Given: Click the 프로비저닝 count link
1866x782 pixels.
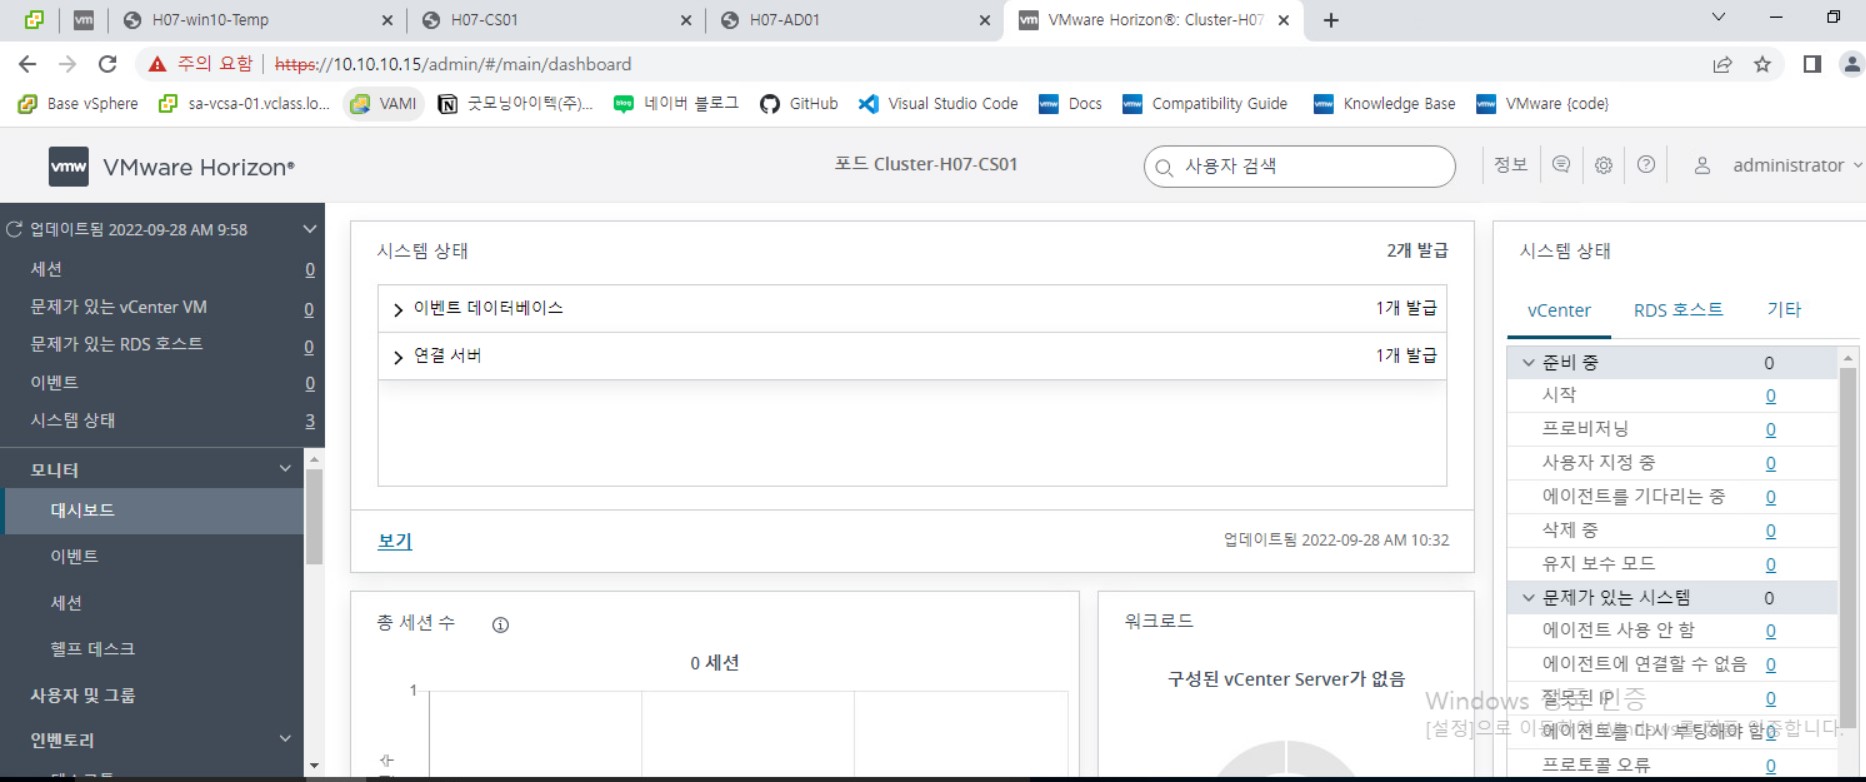Looking at the screenshot, I should click(x=1770, y=430).
